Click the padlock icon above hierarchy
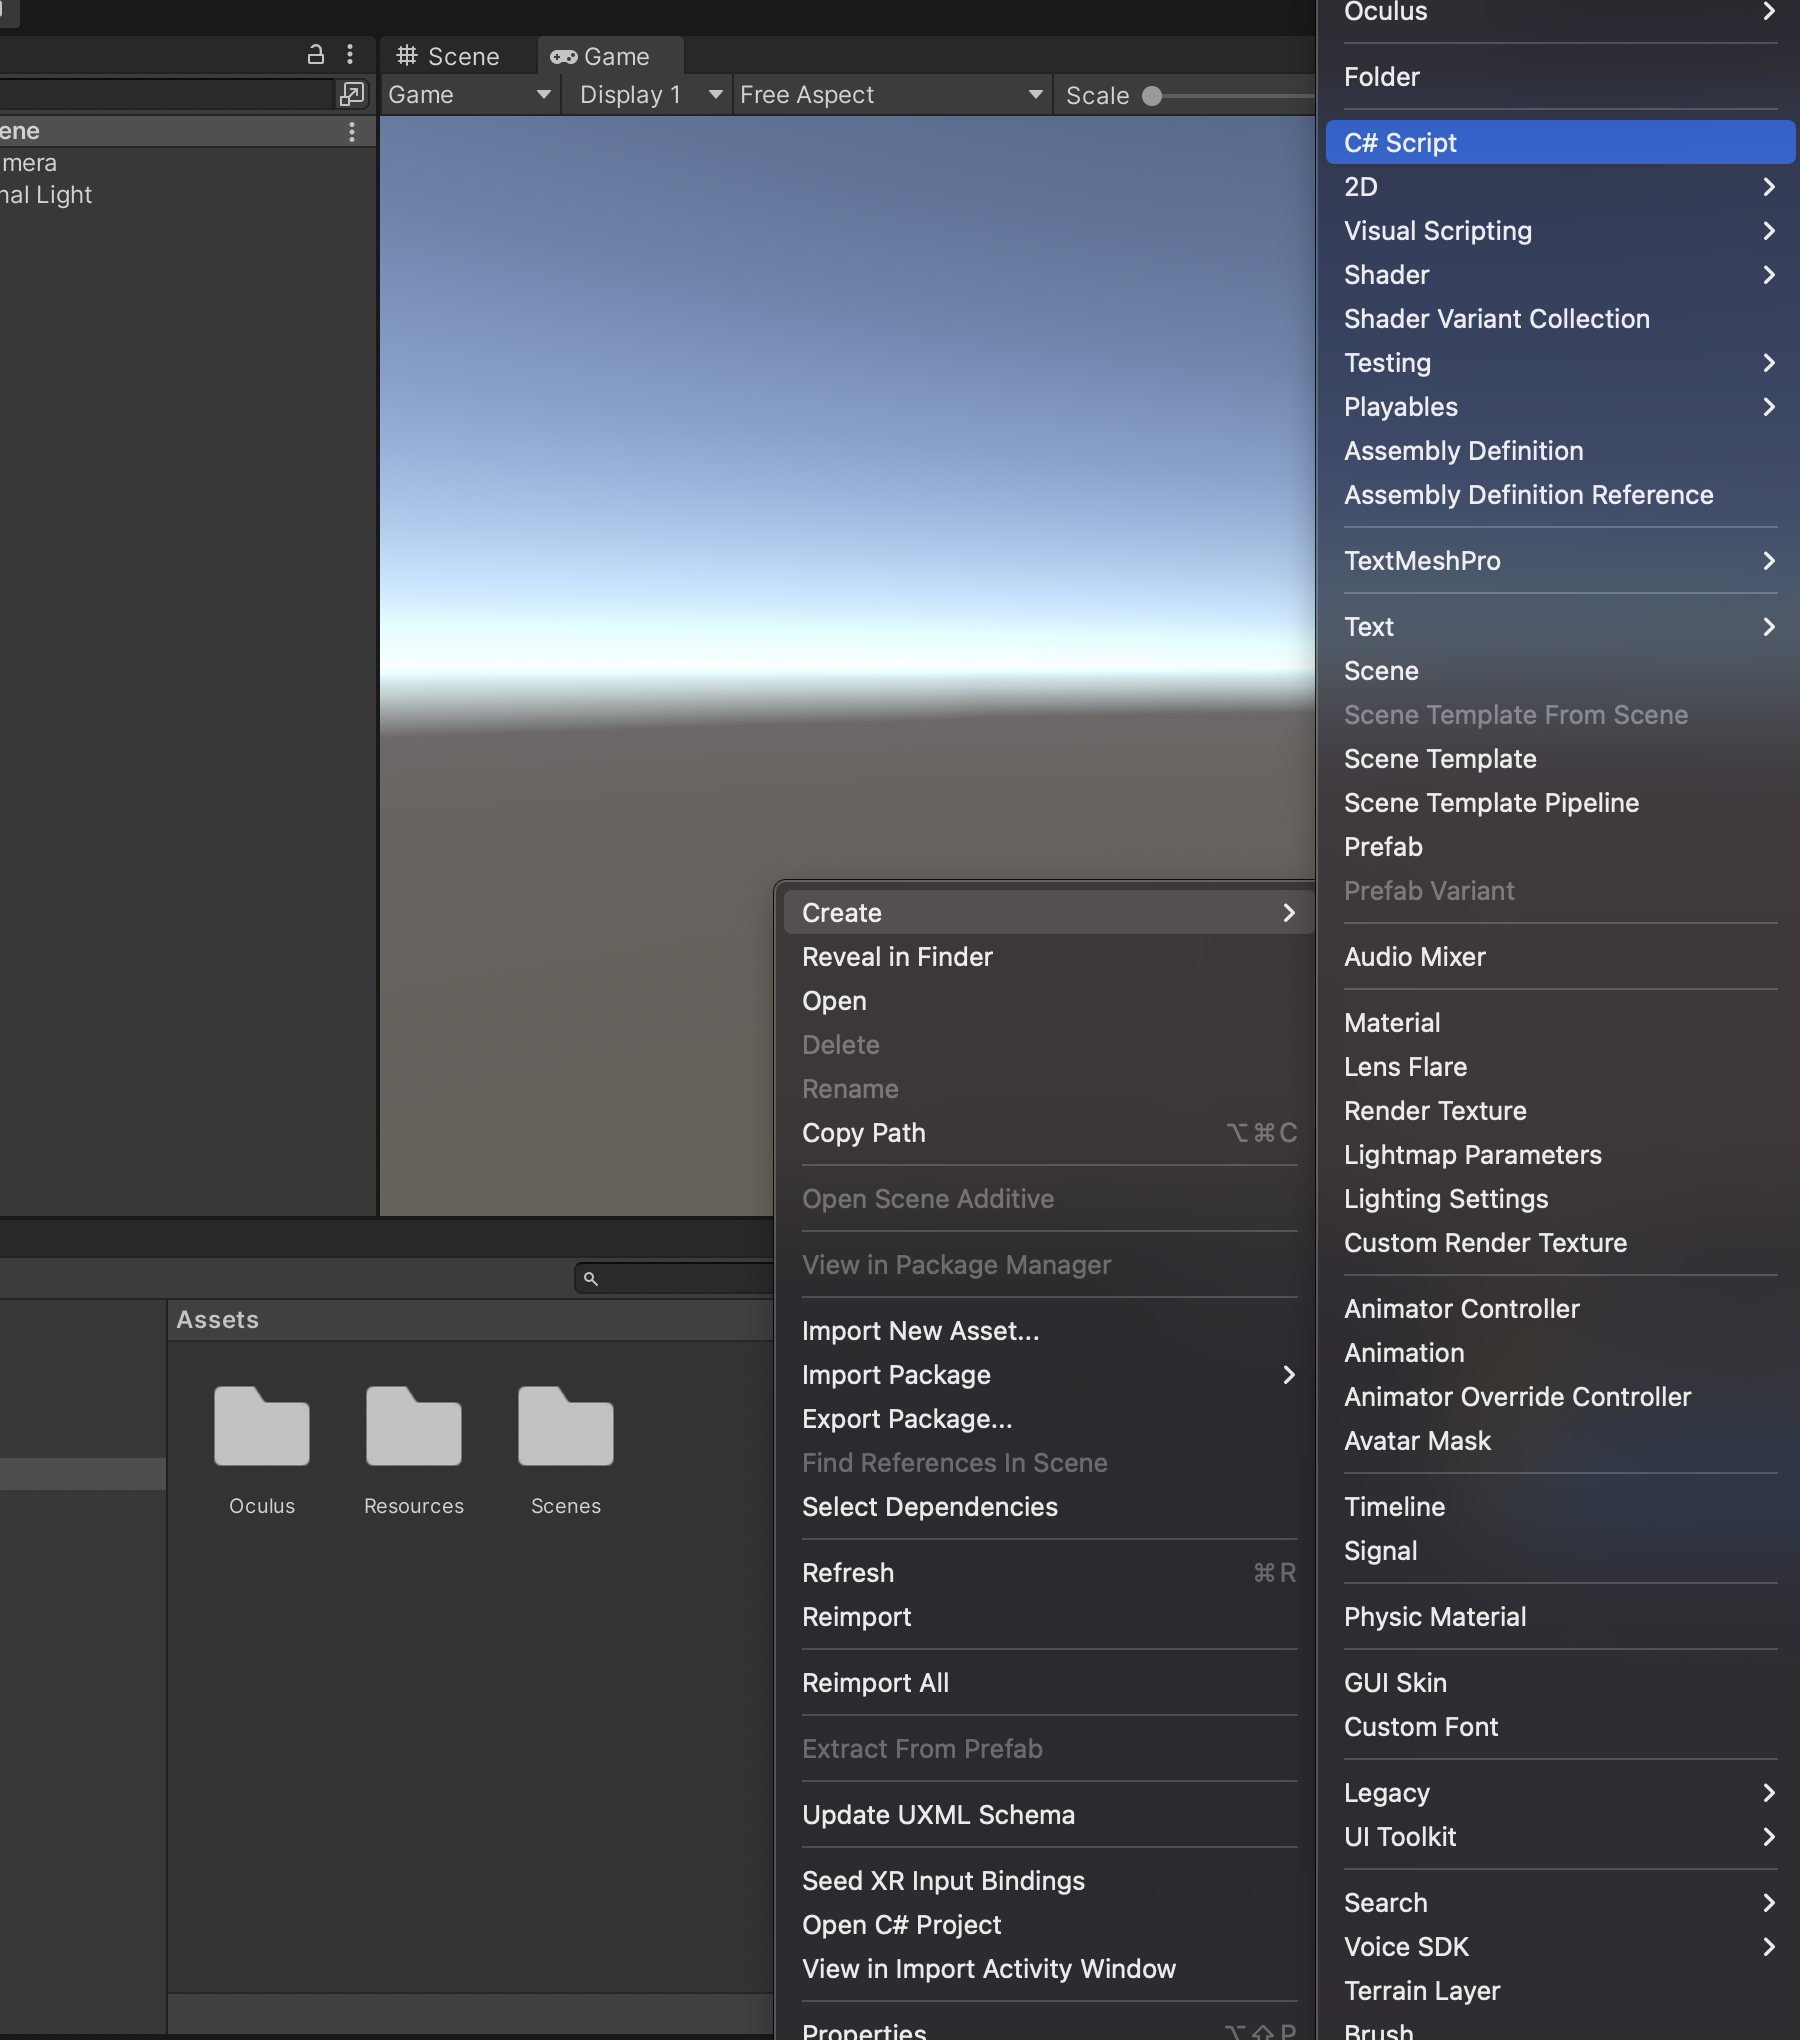 tap(316, 54)
